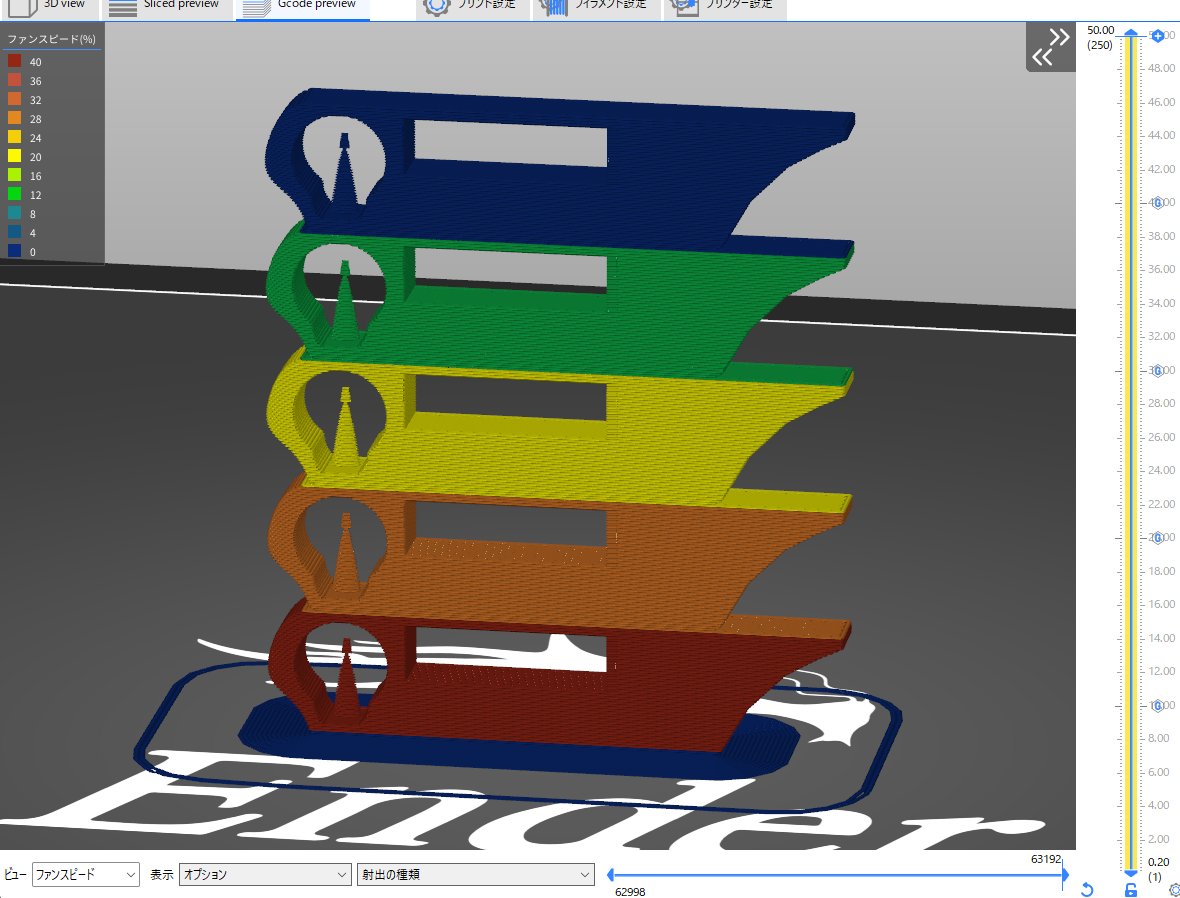Open layer slider settings gear icon

pos(1173,890)
